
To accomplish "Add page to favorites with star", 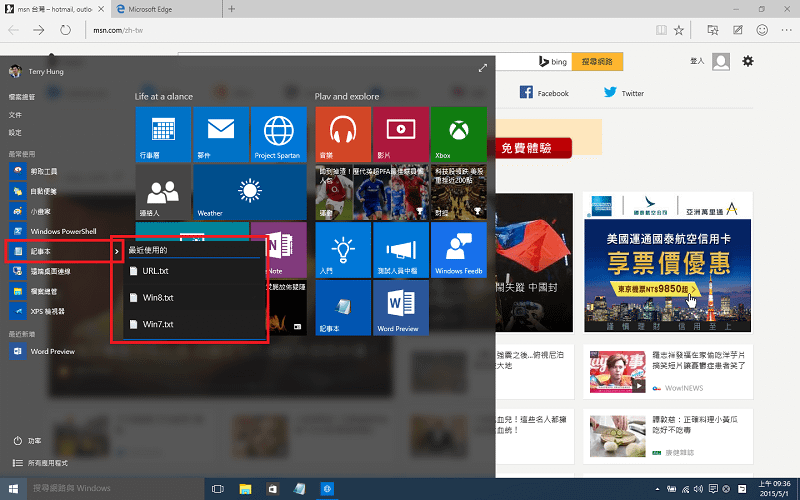I will (x=679, y=30).
